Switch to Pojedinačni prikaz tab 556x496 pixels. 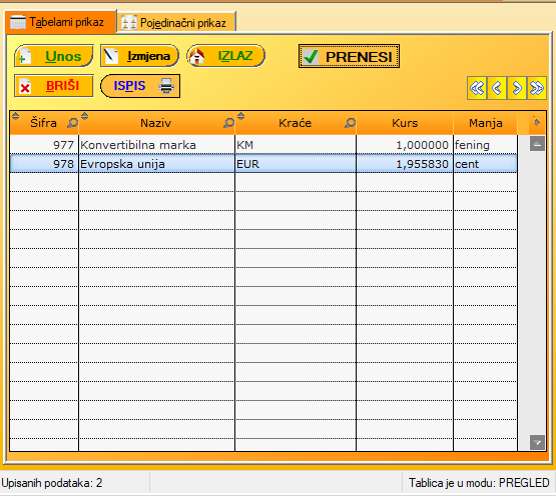pyautogui.click(x=176, y=23)
